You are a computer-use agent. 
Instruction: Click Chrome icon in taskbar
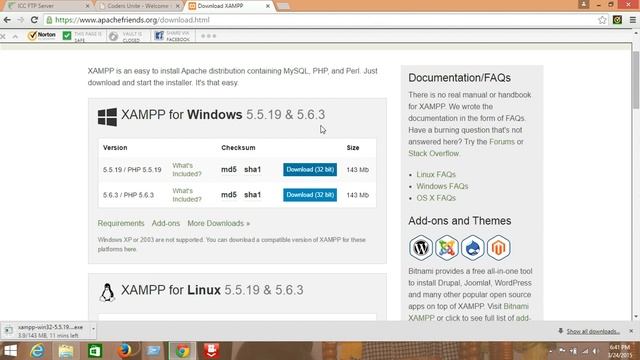(182, 351)
